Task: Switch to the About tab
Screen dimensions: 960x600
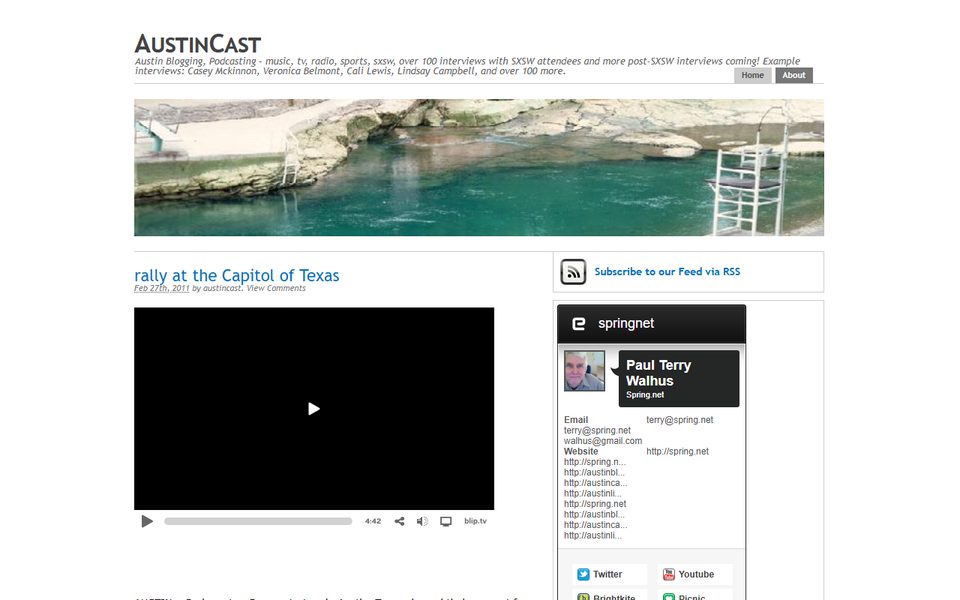Action: point(793,75)
